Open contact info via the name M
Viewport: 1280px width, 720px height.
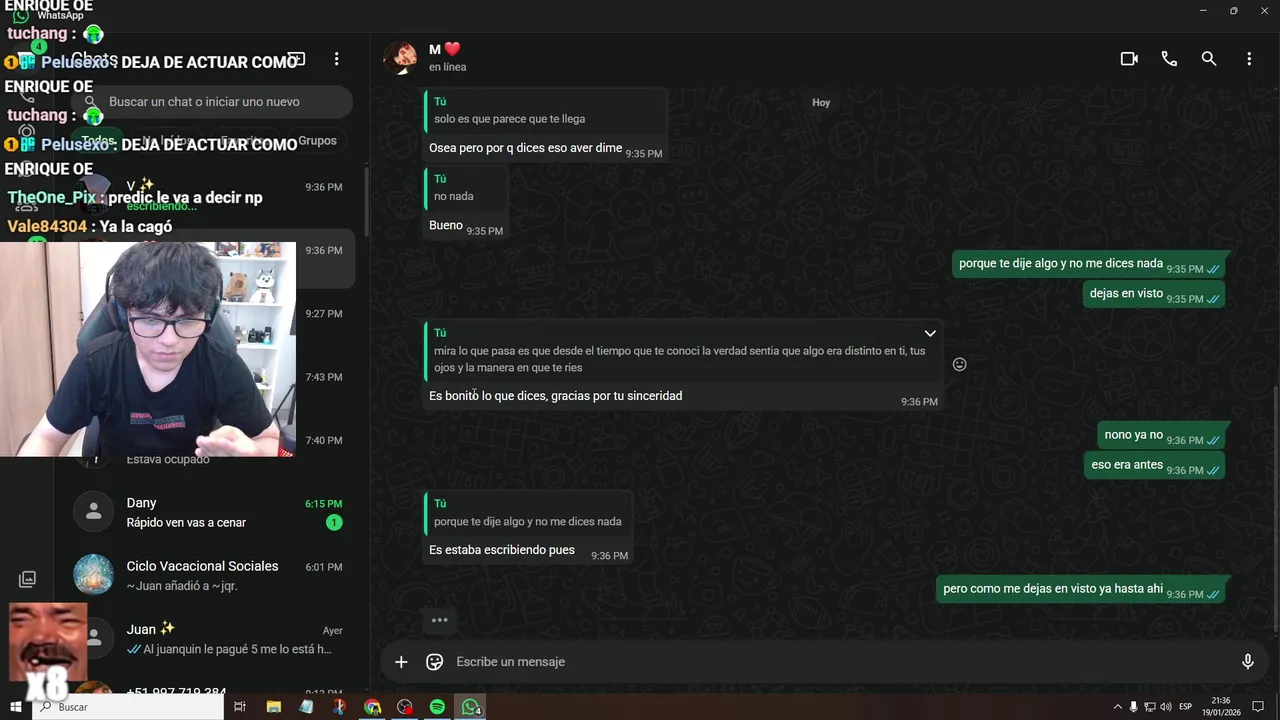point(433,49)
